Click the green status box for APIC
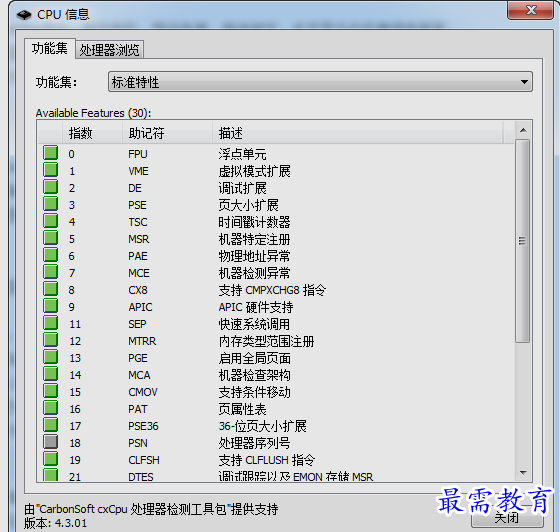Screen dimensions: 560x532 50,306
